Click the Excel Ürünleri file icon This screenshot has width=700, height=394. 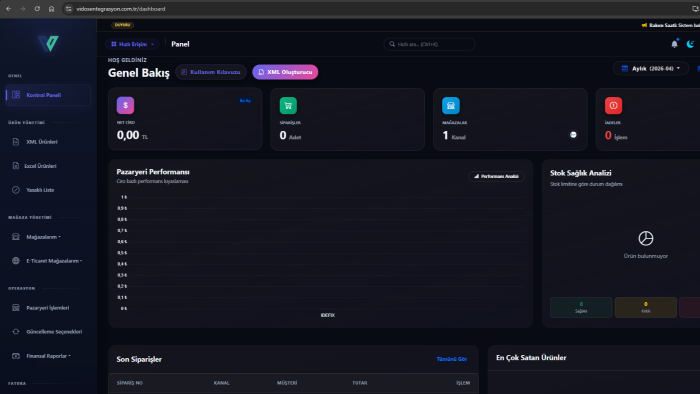16,166
